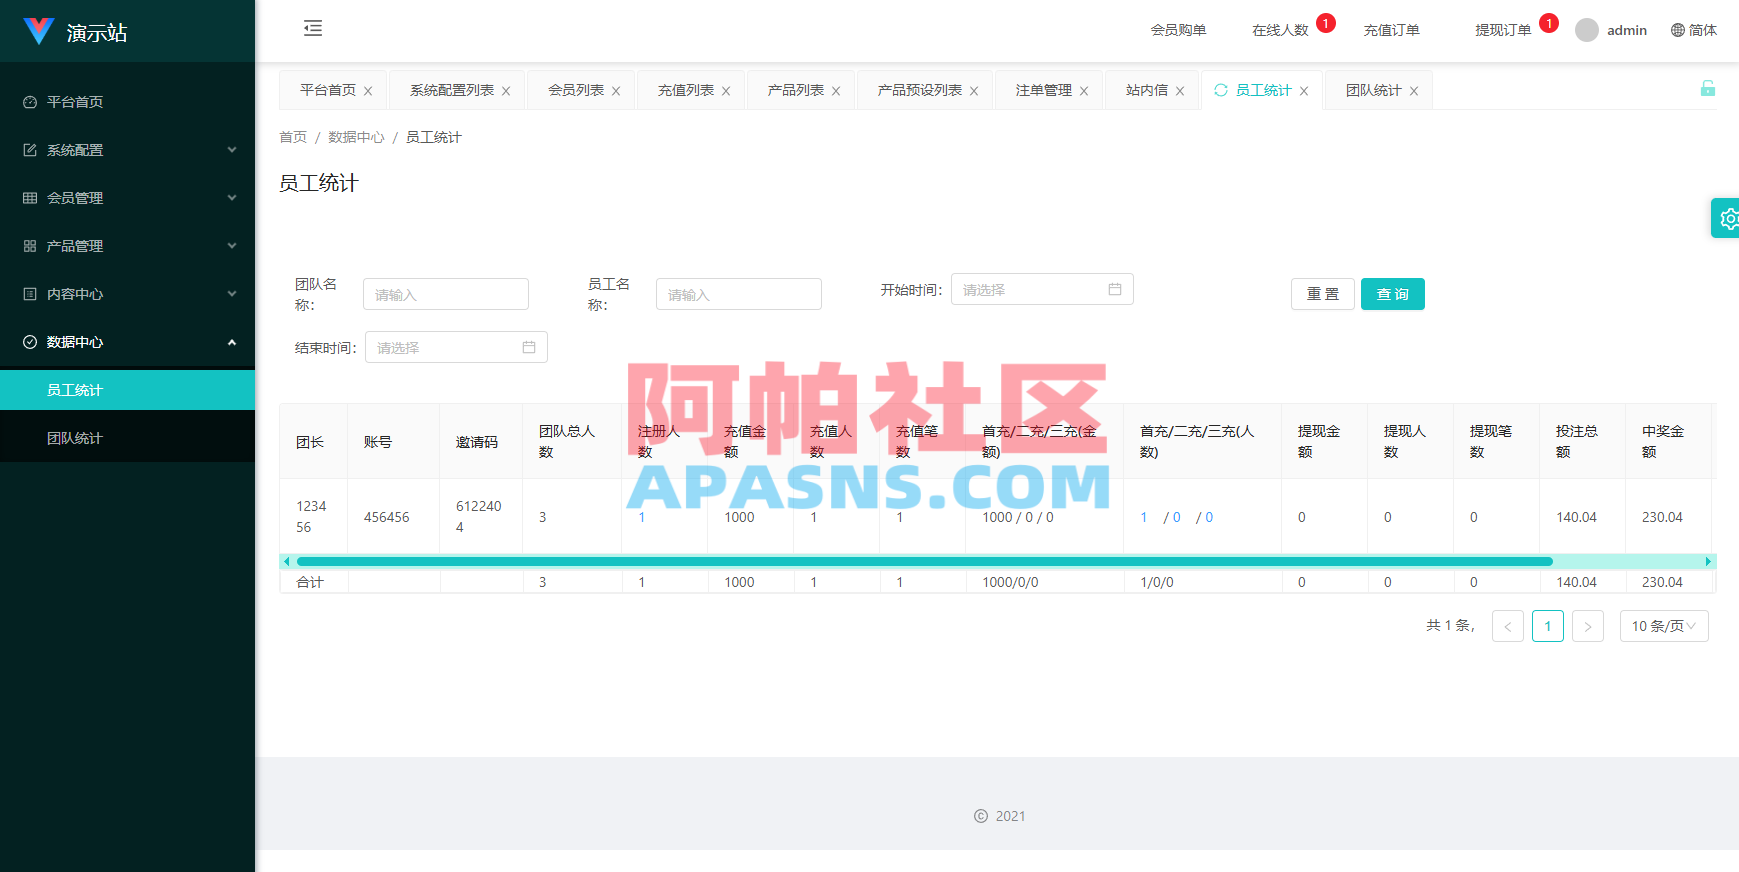Open 在线人数 in the top bar
This screenshot has width=1739, height=872.
(1280, 30)
